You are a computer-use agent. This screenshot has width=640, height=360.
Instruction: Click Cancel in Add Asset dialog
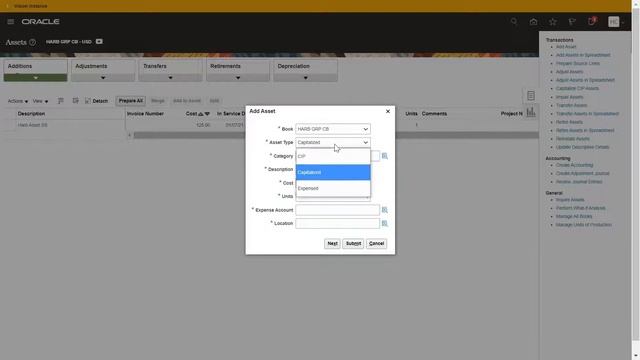pyautogui.click(x=376, y=243)
